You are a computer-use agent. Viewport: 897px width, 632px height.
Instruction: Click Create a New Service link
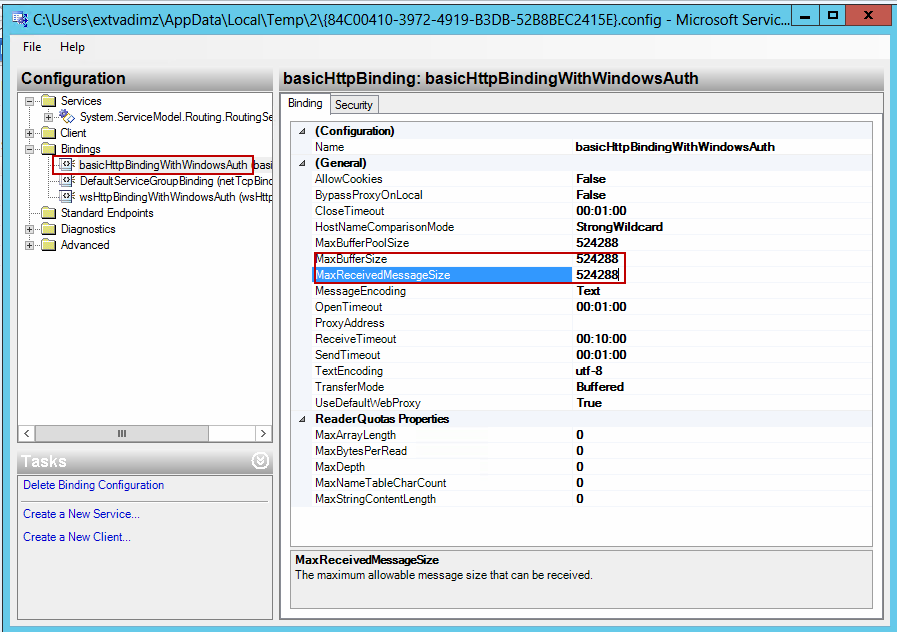pos(81,514)
